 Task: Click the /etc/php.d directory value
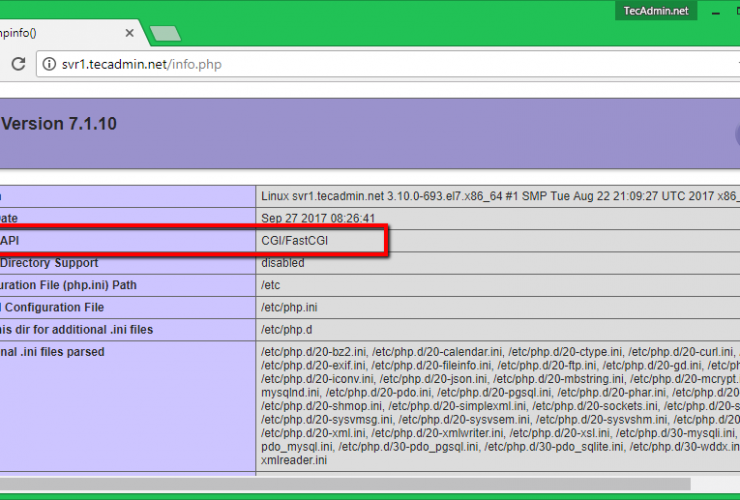pyautogui.click(x=288, y=329)
